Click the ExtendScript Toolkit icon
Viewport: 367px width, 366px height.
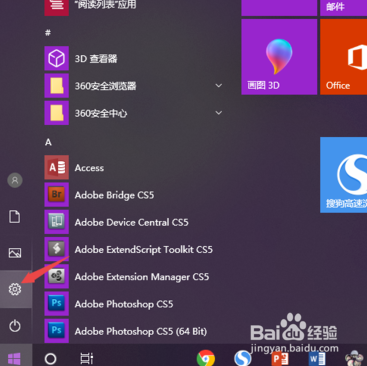pos(57,249)
